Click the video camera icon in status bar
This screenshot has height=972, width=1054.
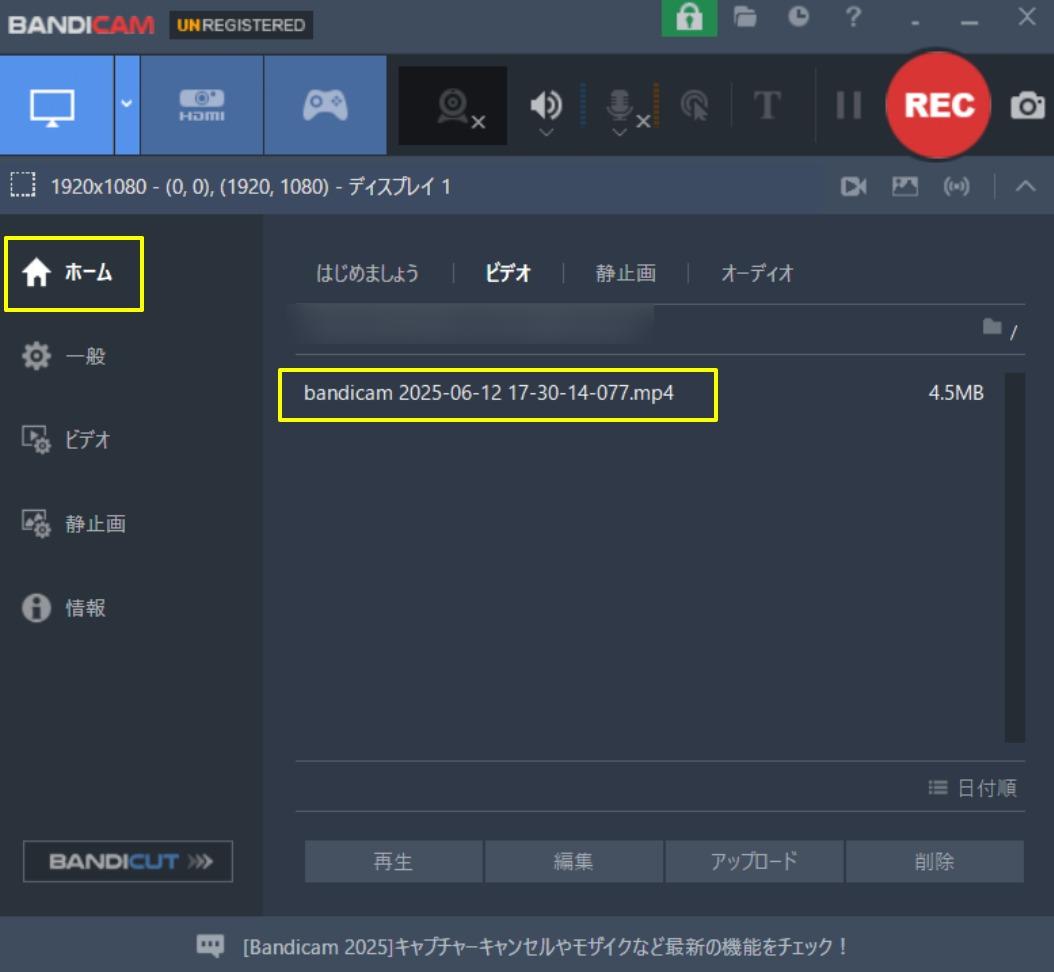point(854,186)
